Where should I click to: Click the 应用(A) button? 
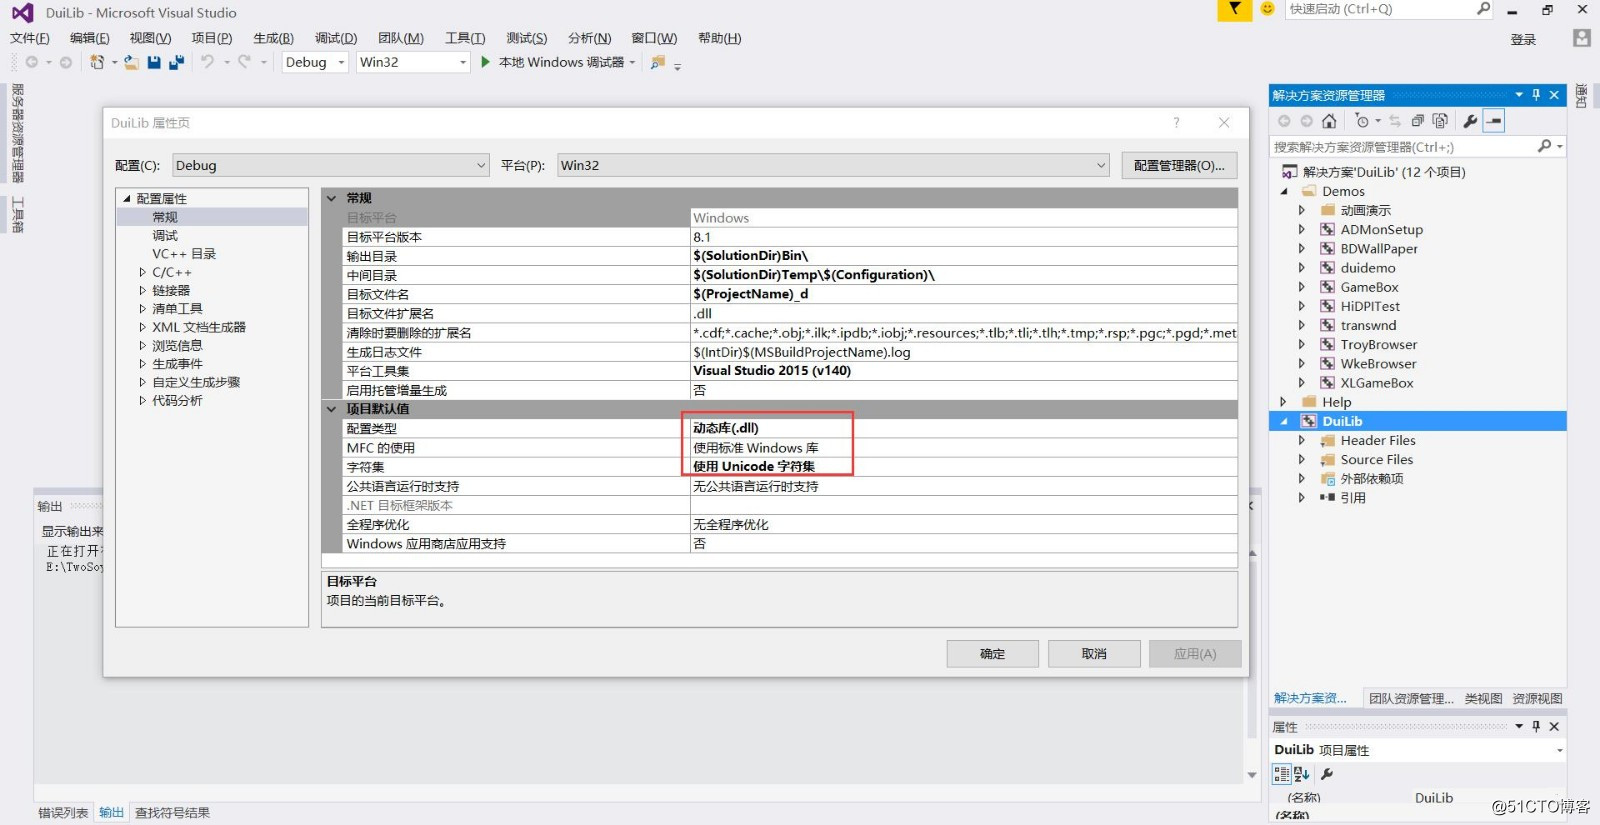[1195, 654]
